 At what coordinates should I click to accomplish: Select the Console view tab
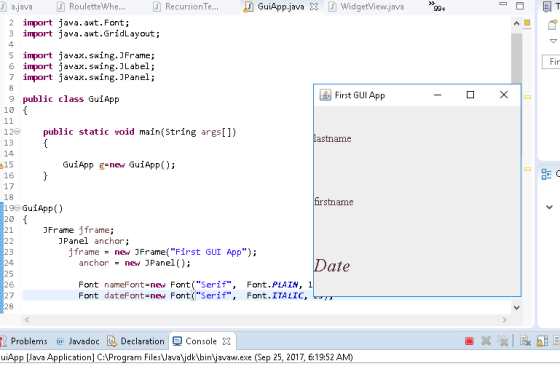(195, 341)
